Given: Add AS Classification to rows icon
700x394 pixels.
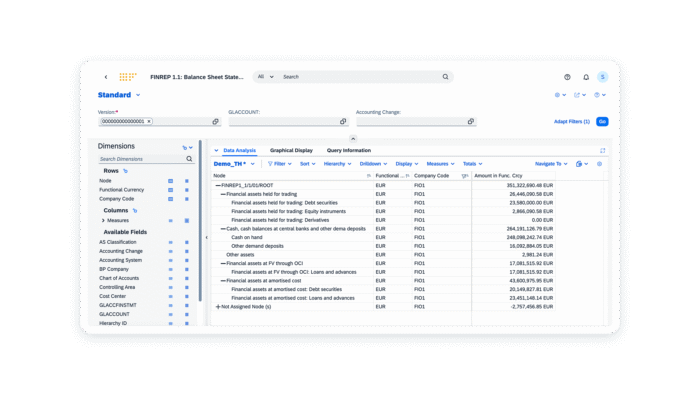Looking at the screenshot, I should pyautogui.click(x=171, y=242).
